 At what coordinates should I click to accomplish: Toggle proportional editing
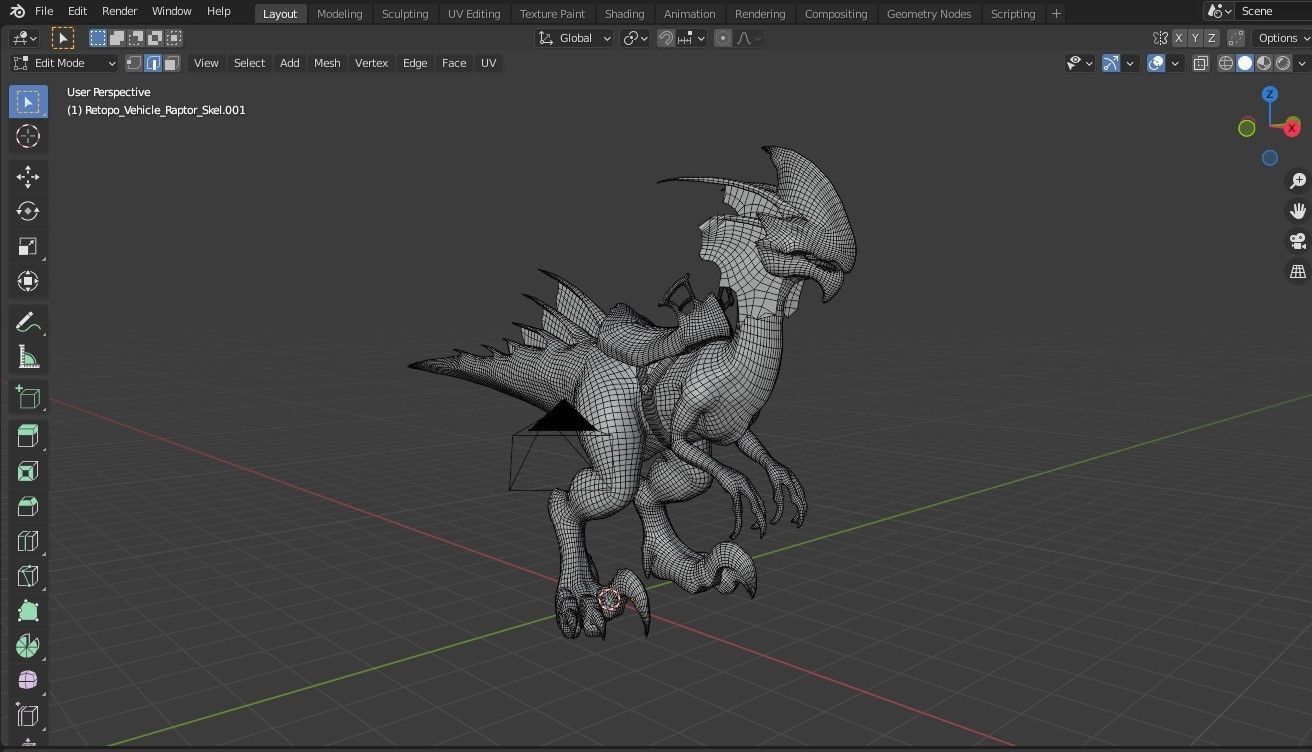723,38
